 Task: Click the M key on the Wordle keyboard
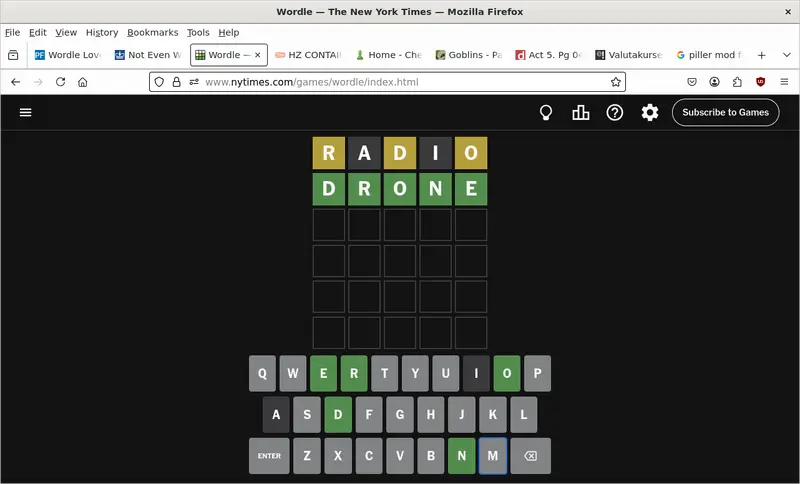(x=493, y=455)
